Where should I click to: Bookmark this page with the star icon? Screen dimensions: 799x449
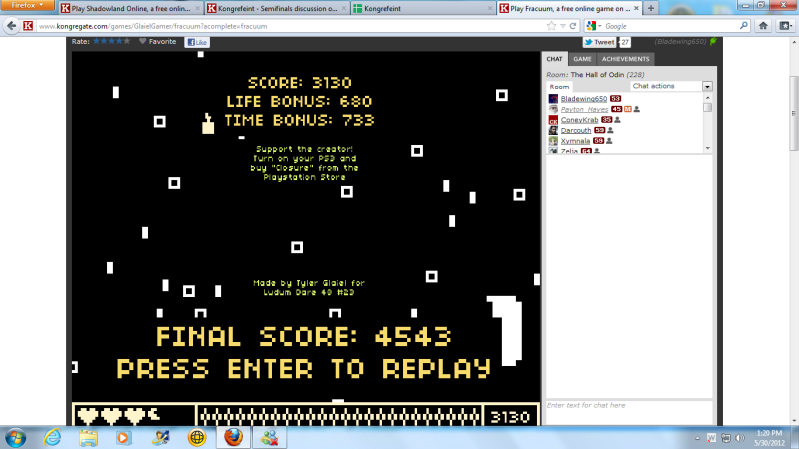(x=551, y=26)
